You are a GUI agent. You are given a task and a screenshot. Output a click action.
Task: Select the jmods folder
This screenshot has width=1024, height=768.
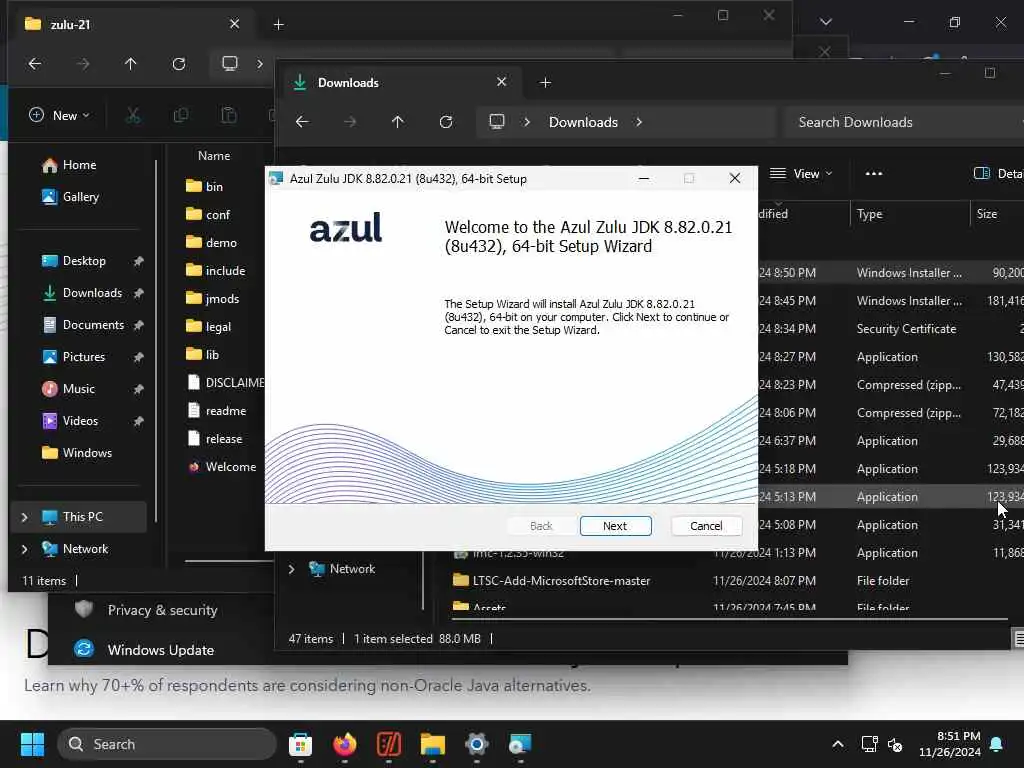click(x=213, y=299)
